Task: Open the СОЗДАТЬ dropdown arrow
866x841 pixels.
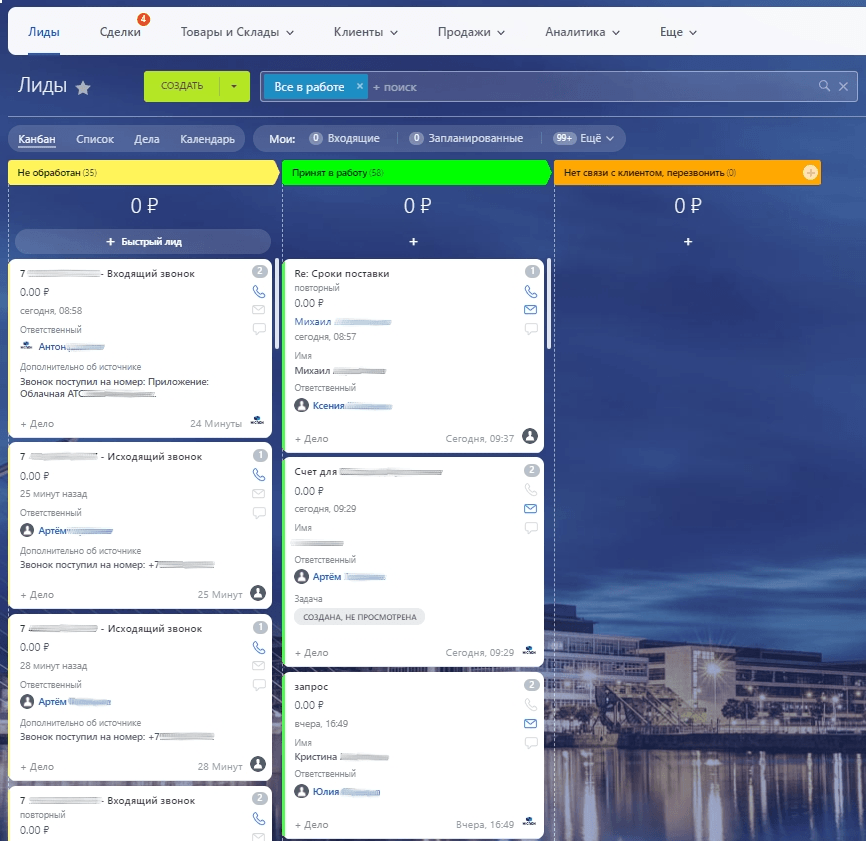Action: pyautogui.click(x=234, y=86)
